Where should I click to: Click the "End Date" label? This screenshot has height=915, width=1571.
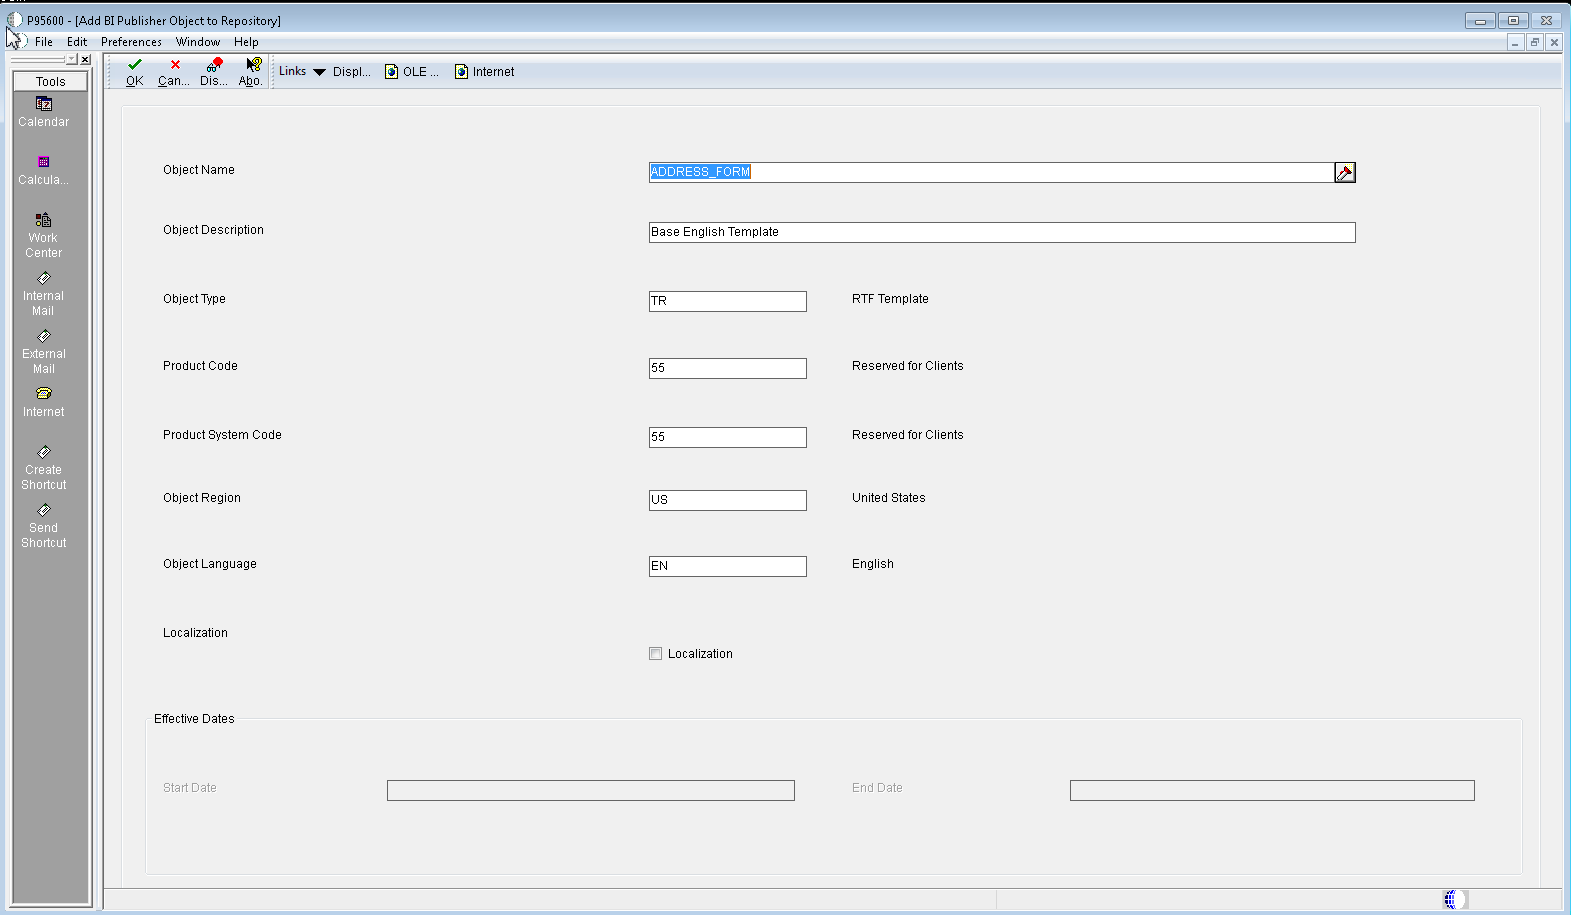click(x=877, y=788)
